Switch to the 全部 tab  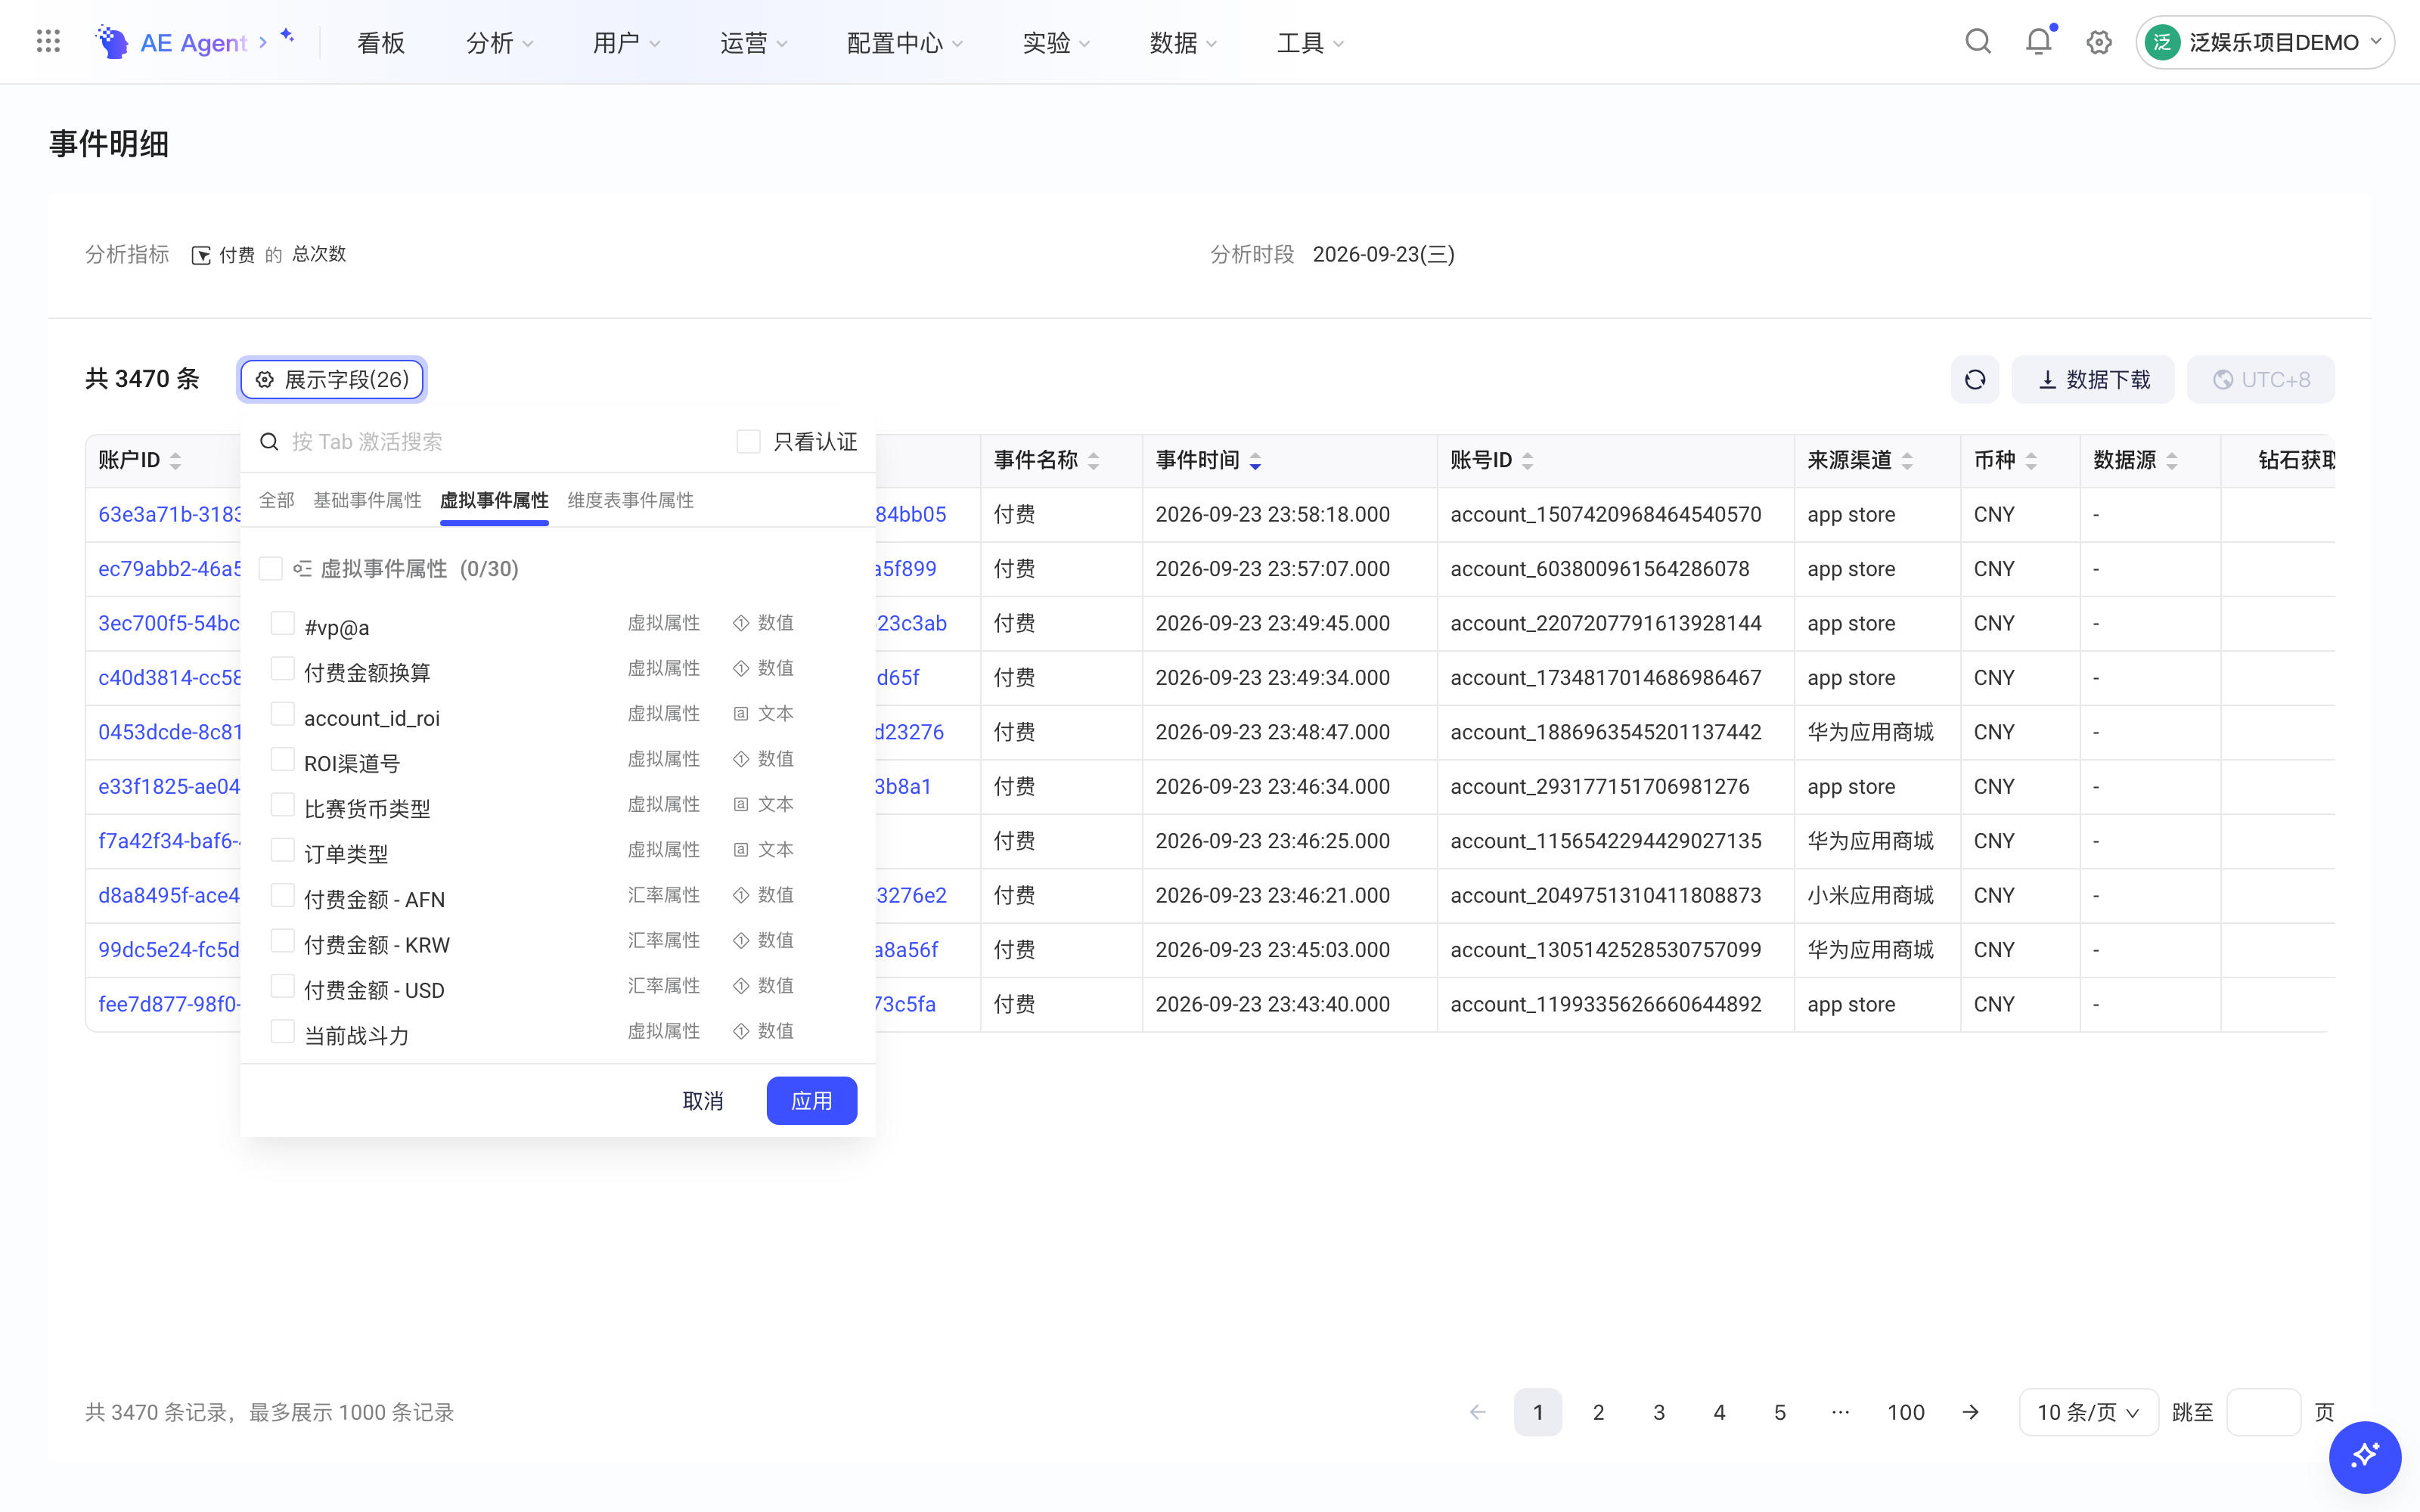coord(277,500)
